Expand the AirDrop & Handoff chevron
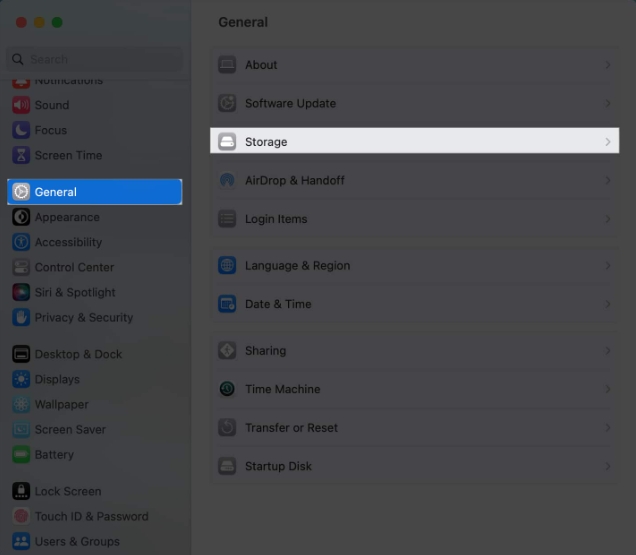The image size is (636, 555). [608, 181]
